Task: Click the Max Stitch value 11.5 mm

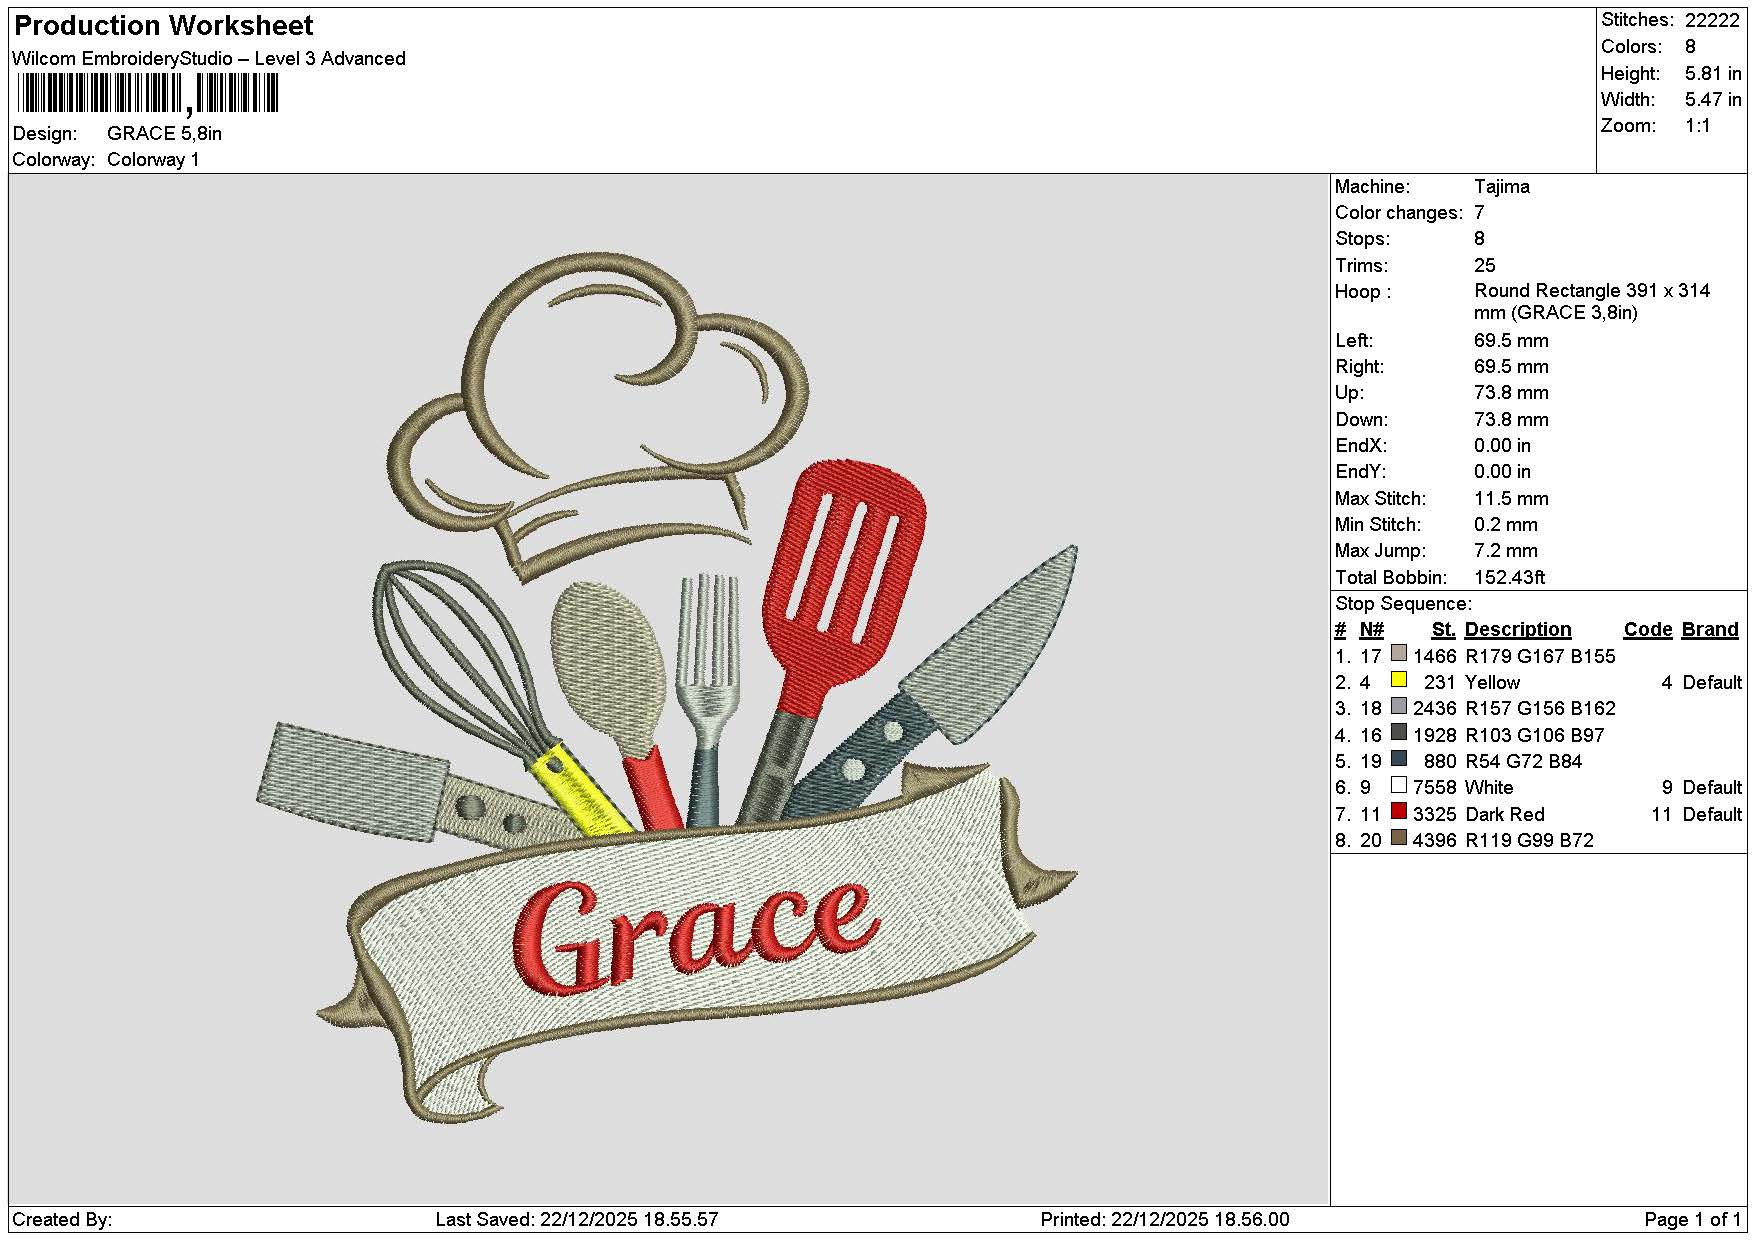Action: [x=1511, y=499]
